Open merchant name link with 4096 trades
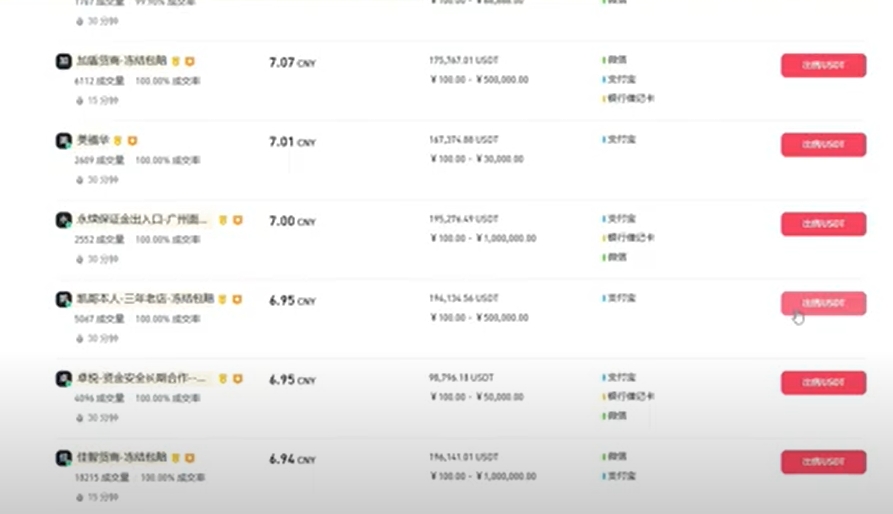The width and height of the screenshot is (893, 514). pos(143,379)
